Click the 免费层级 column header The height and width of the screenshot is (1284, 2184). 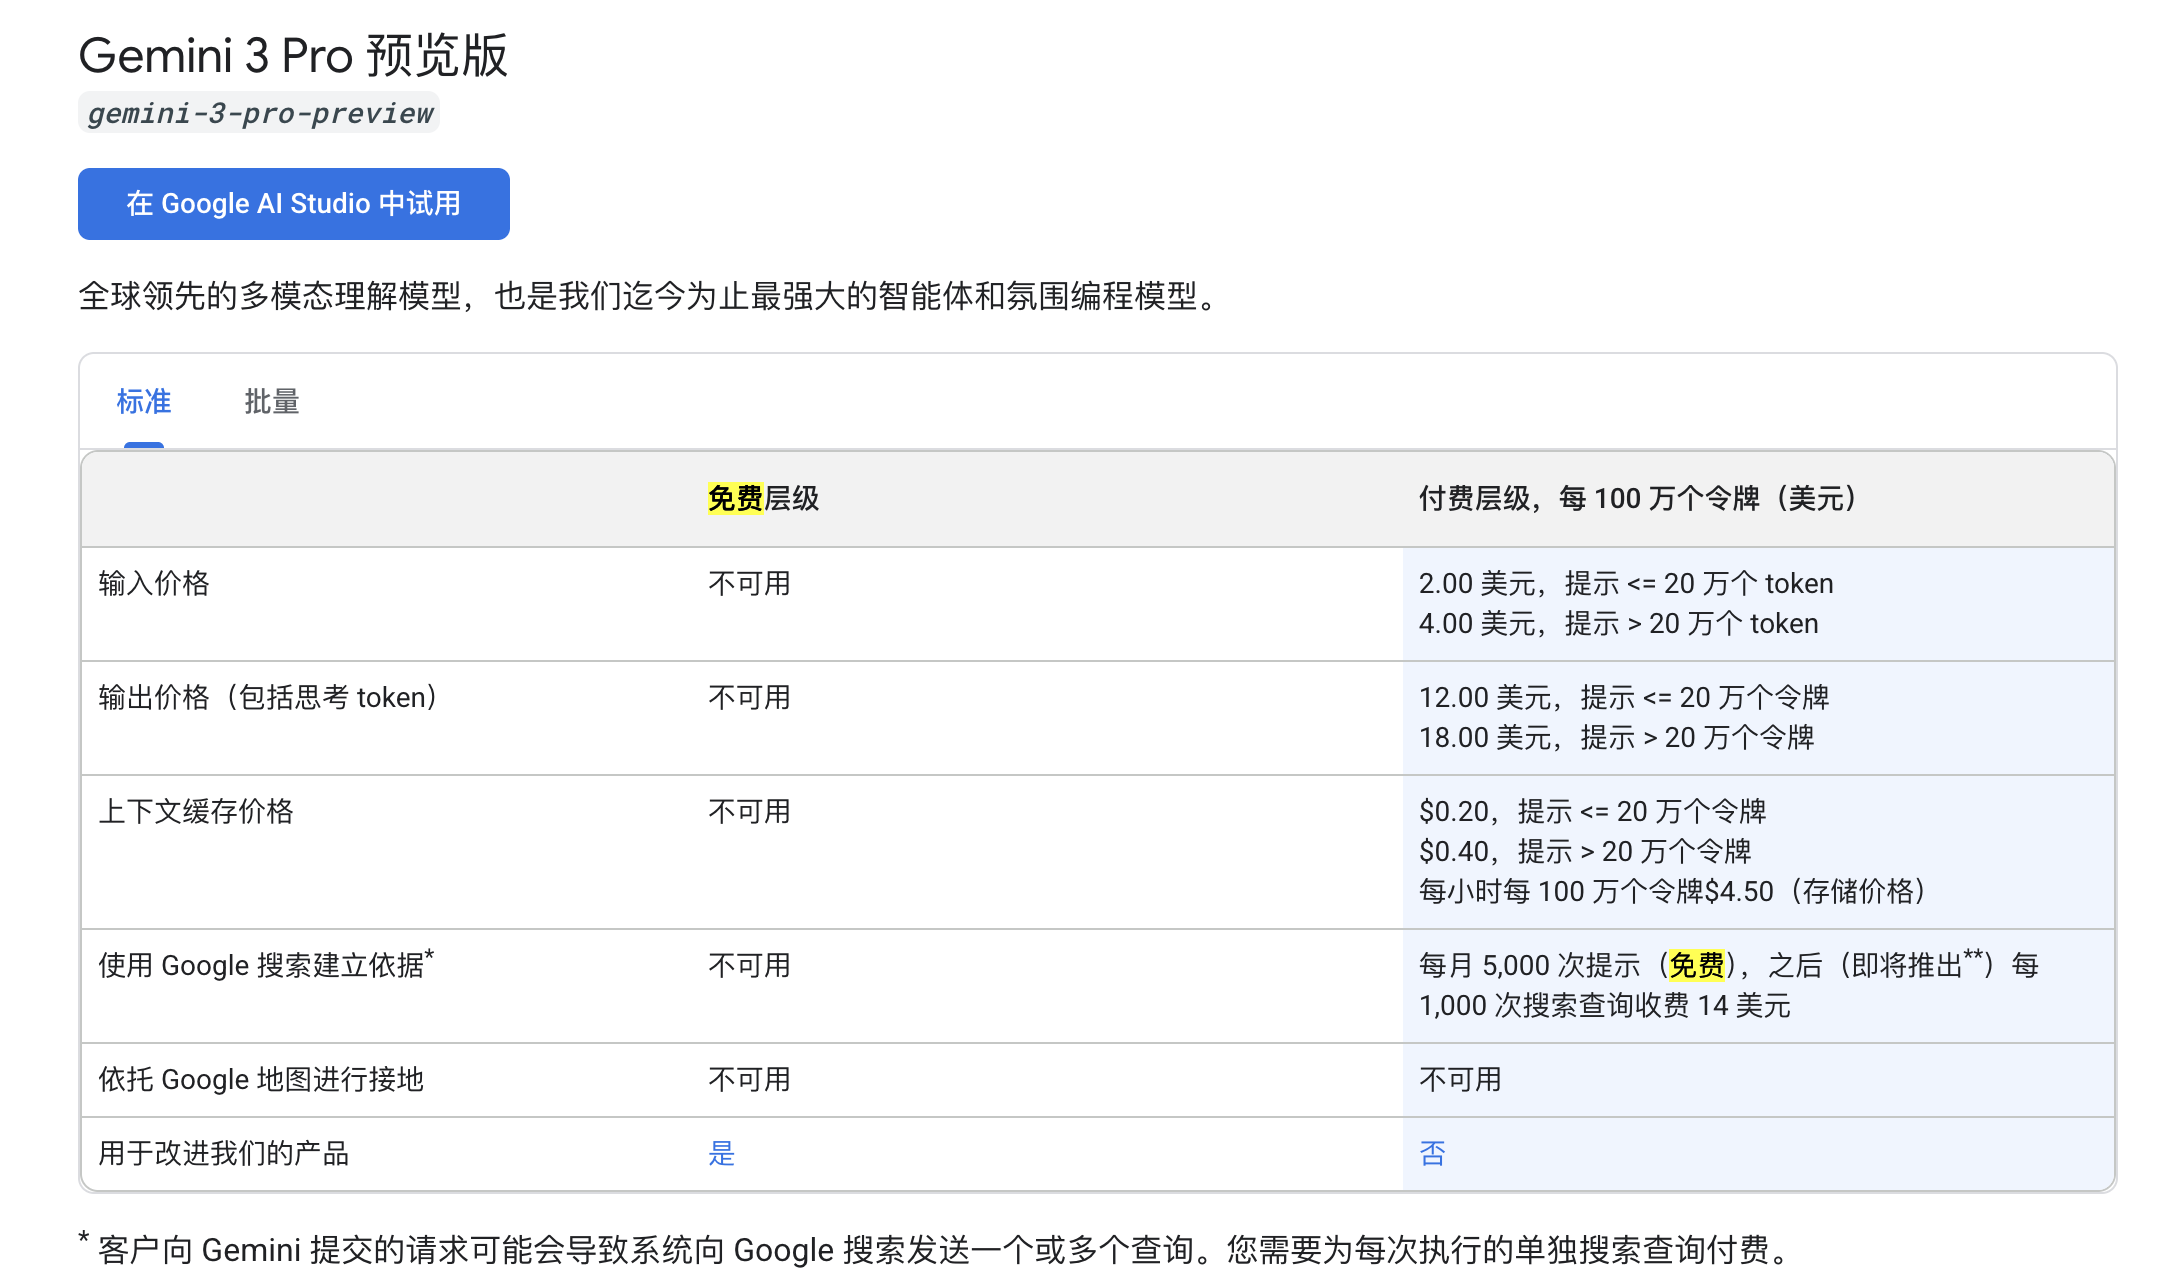click(x=764, y=498)
